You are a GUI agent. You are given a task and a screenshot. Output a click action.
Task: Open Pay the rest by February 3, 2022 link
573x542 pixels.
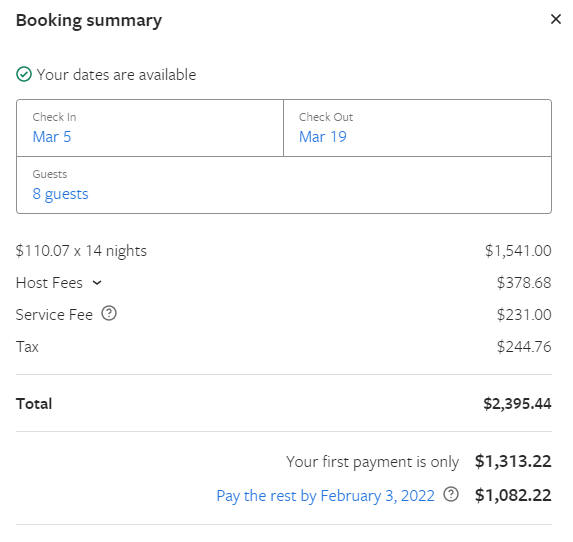[x=325, y=496]
